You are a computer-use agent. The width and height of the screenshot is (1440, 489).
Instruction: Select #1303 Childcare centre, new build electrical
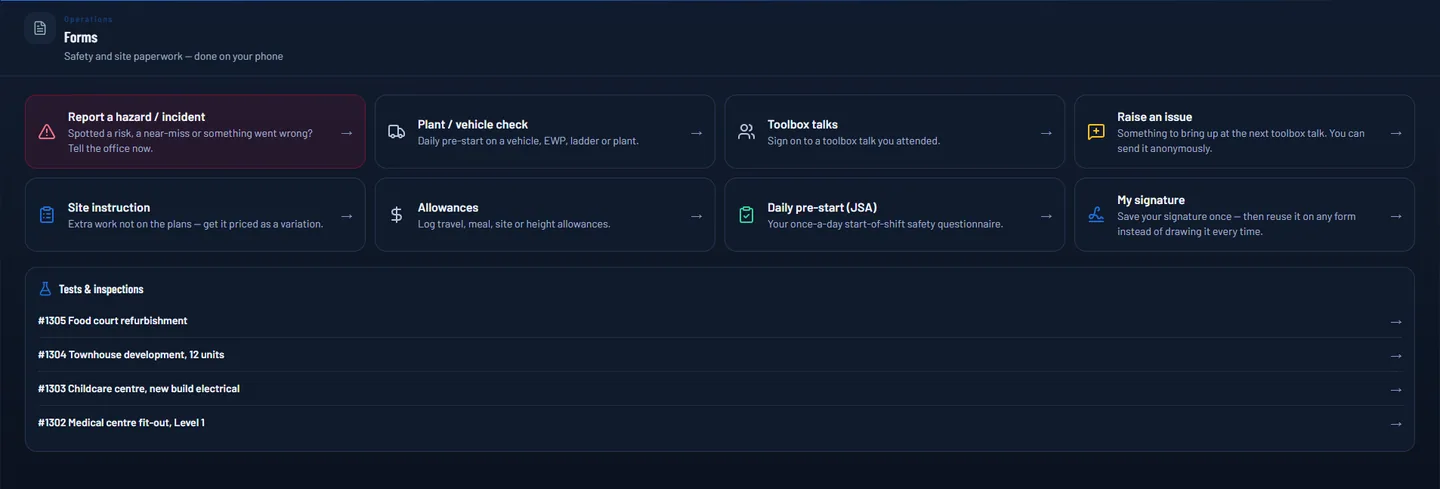pos(720,389)
